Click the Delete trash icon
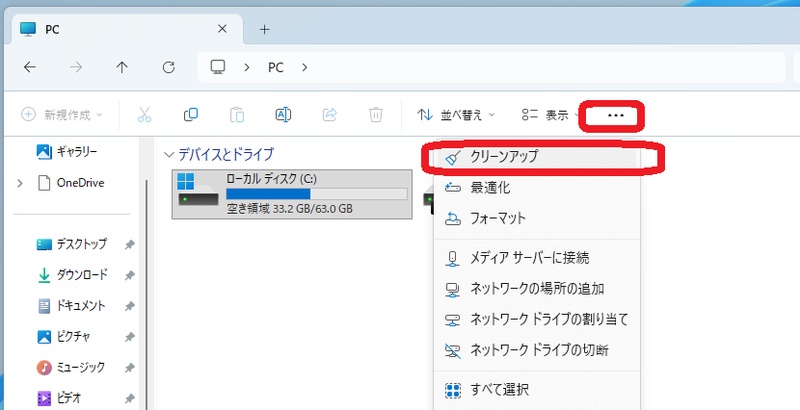This screenshot has height=410, width=800. 376,115
